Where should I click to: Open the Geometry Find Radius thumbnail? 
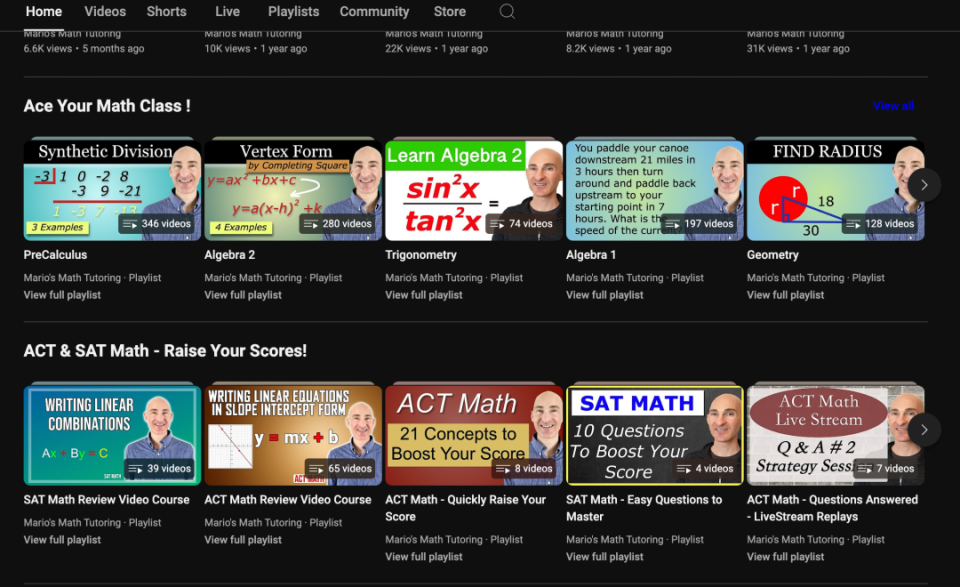click(835, 190)
